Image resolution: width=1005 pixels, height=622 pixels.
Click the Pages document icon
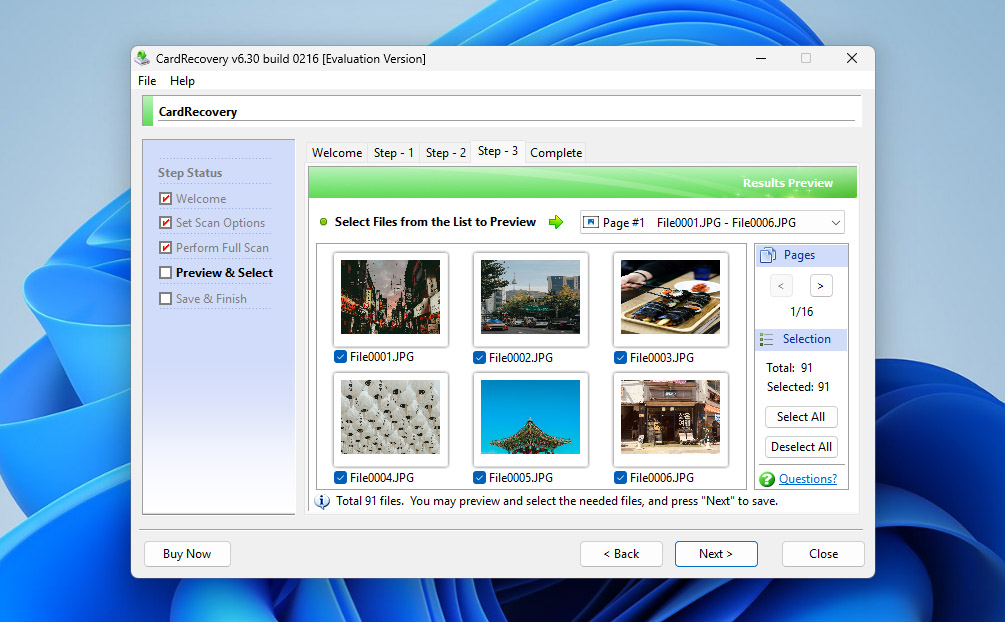pos(768,256)
